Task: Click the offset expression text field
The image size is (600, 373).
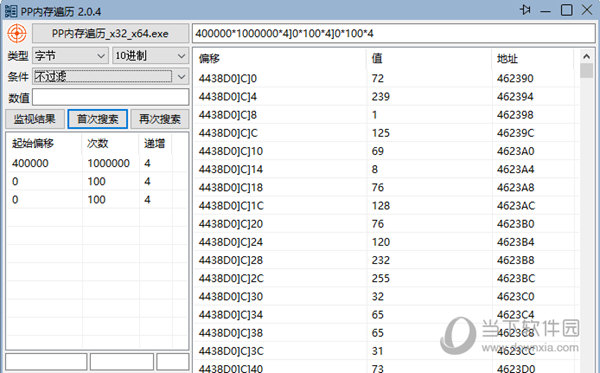Action: click(x=394, y=34)
